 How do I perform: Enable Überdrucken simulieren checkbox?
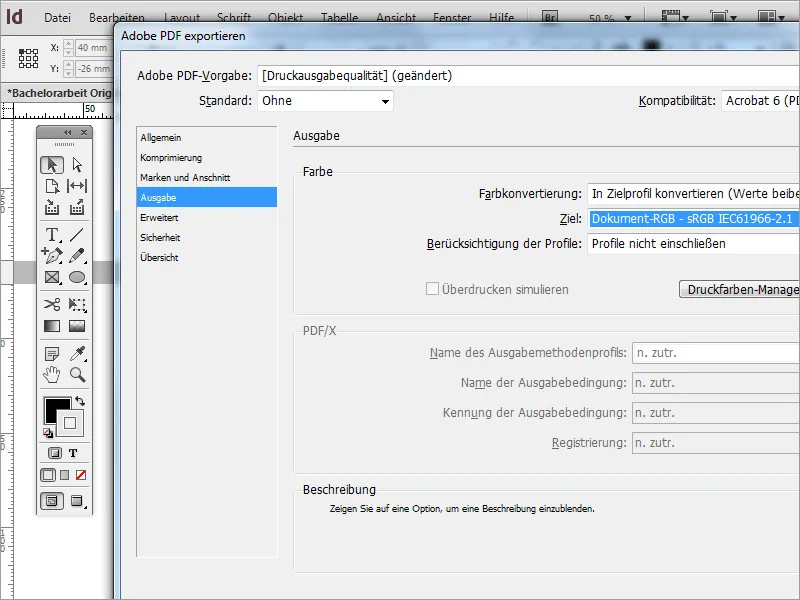(x=432, y=289)
